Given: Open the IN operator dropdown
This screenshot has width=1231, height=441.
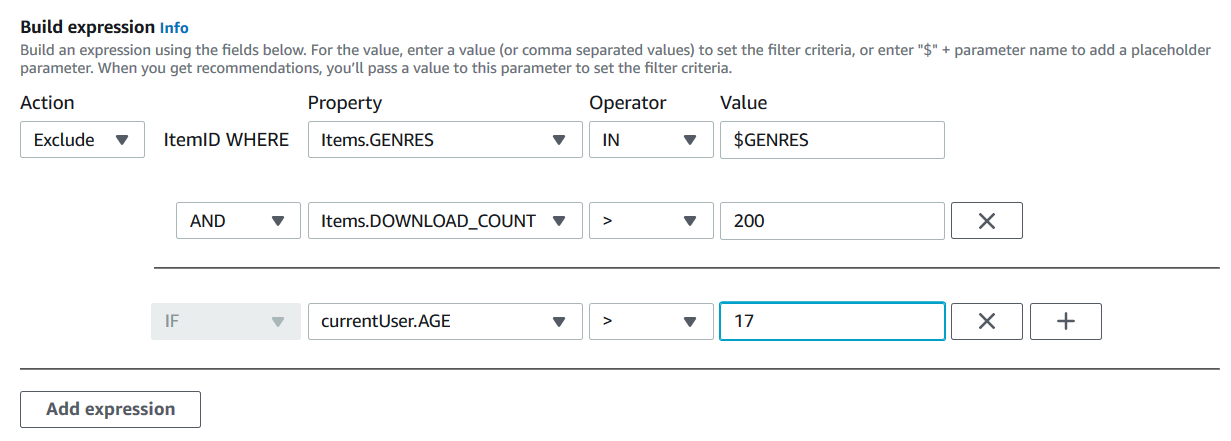Looking at the screenshot, I should pos(649,140).
